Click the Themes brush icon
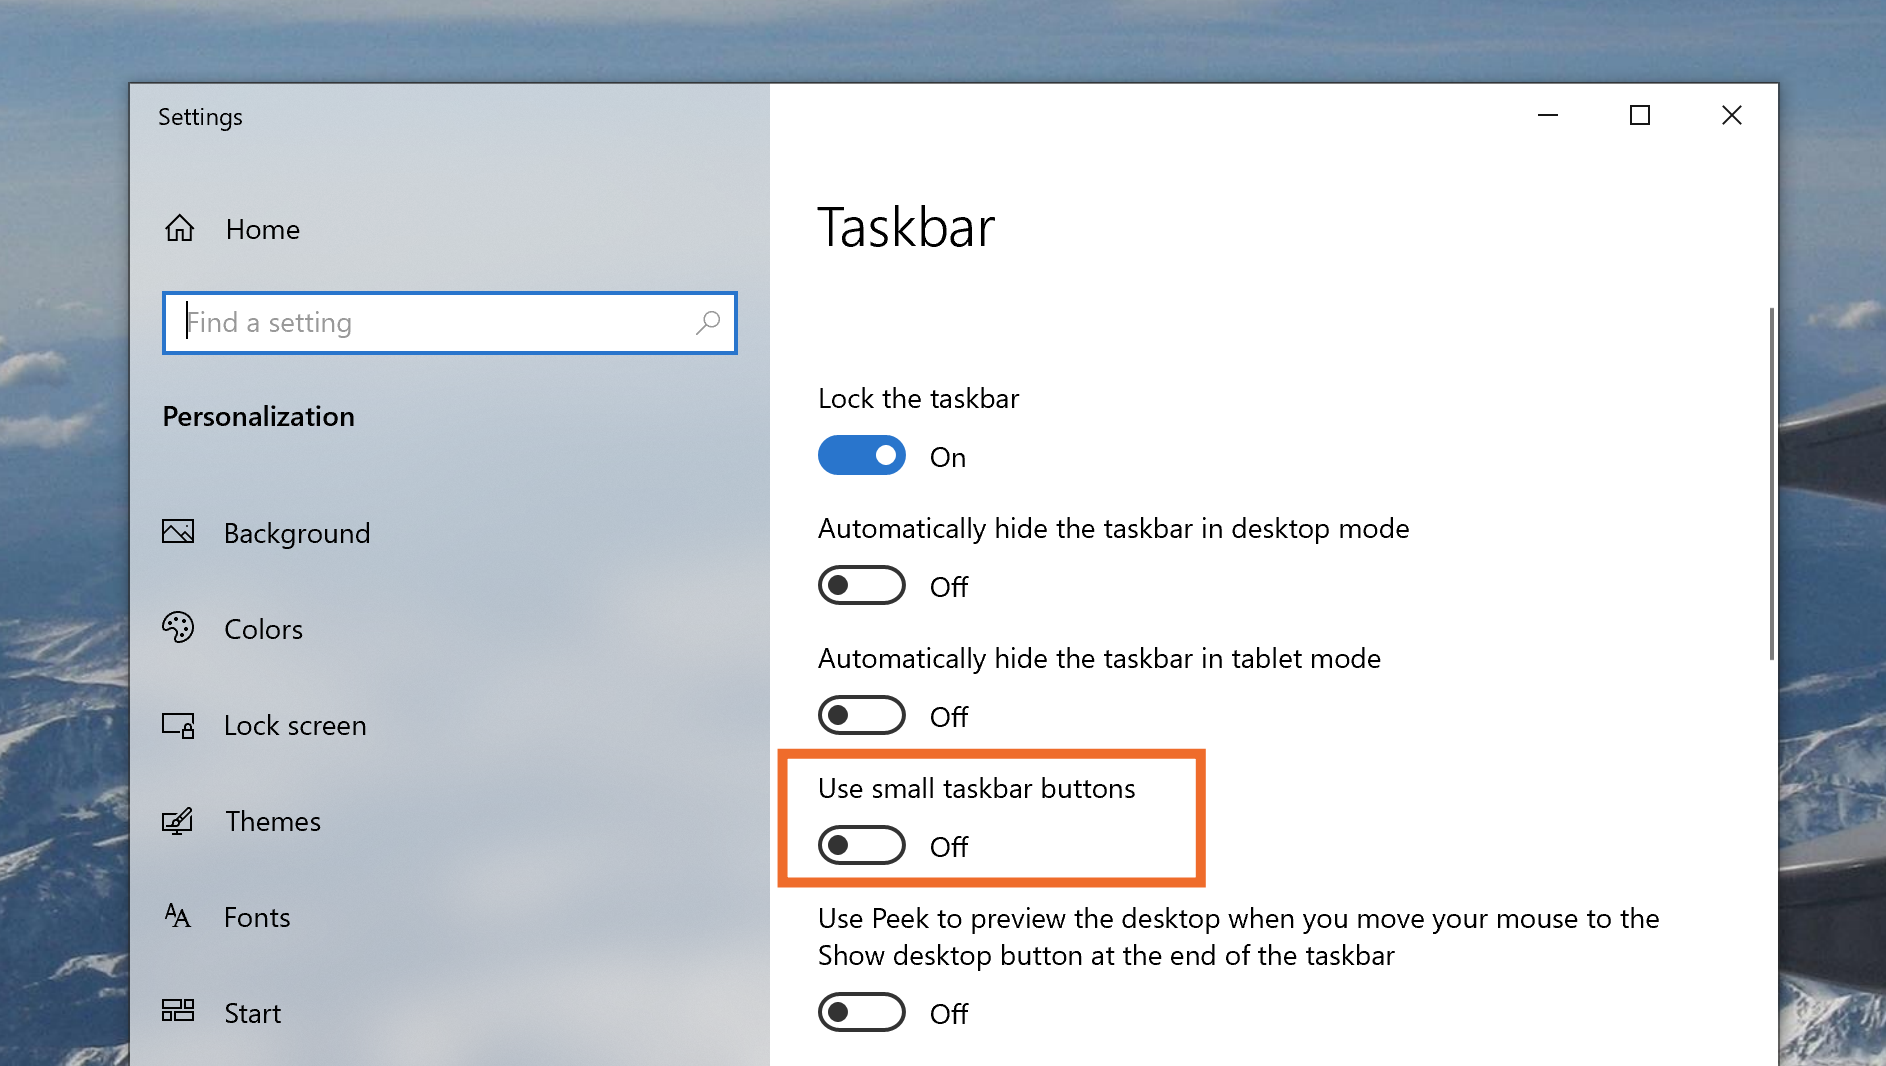Viewport: 1886px width, 1066px height. pyautogui.click(x=178, y=821)
